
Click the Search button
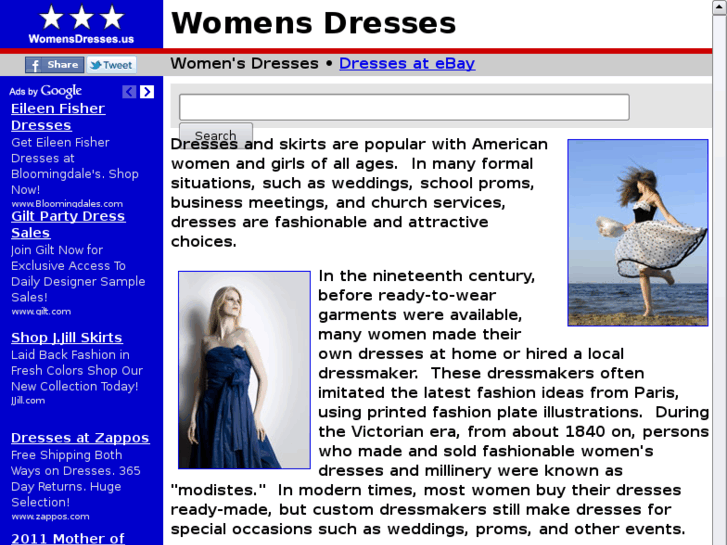click(x=216, y=135)
